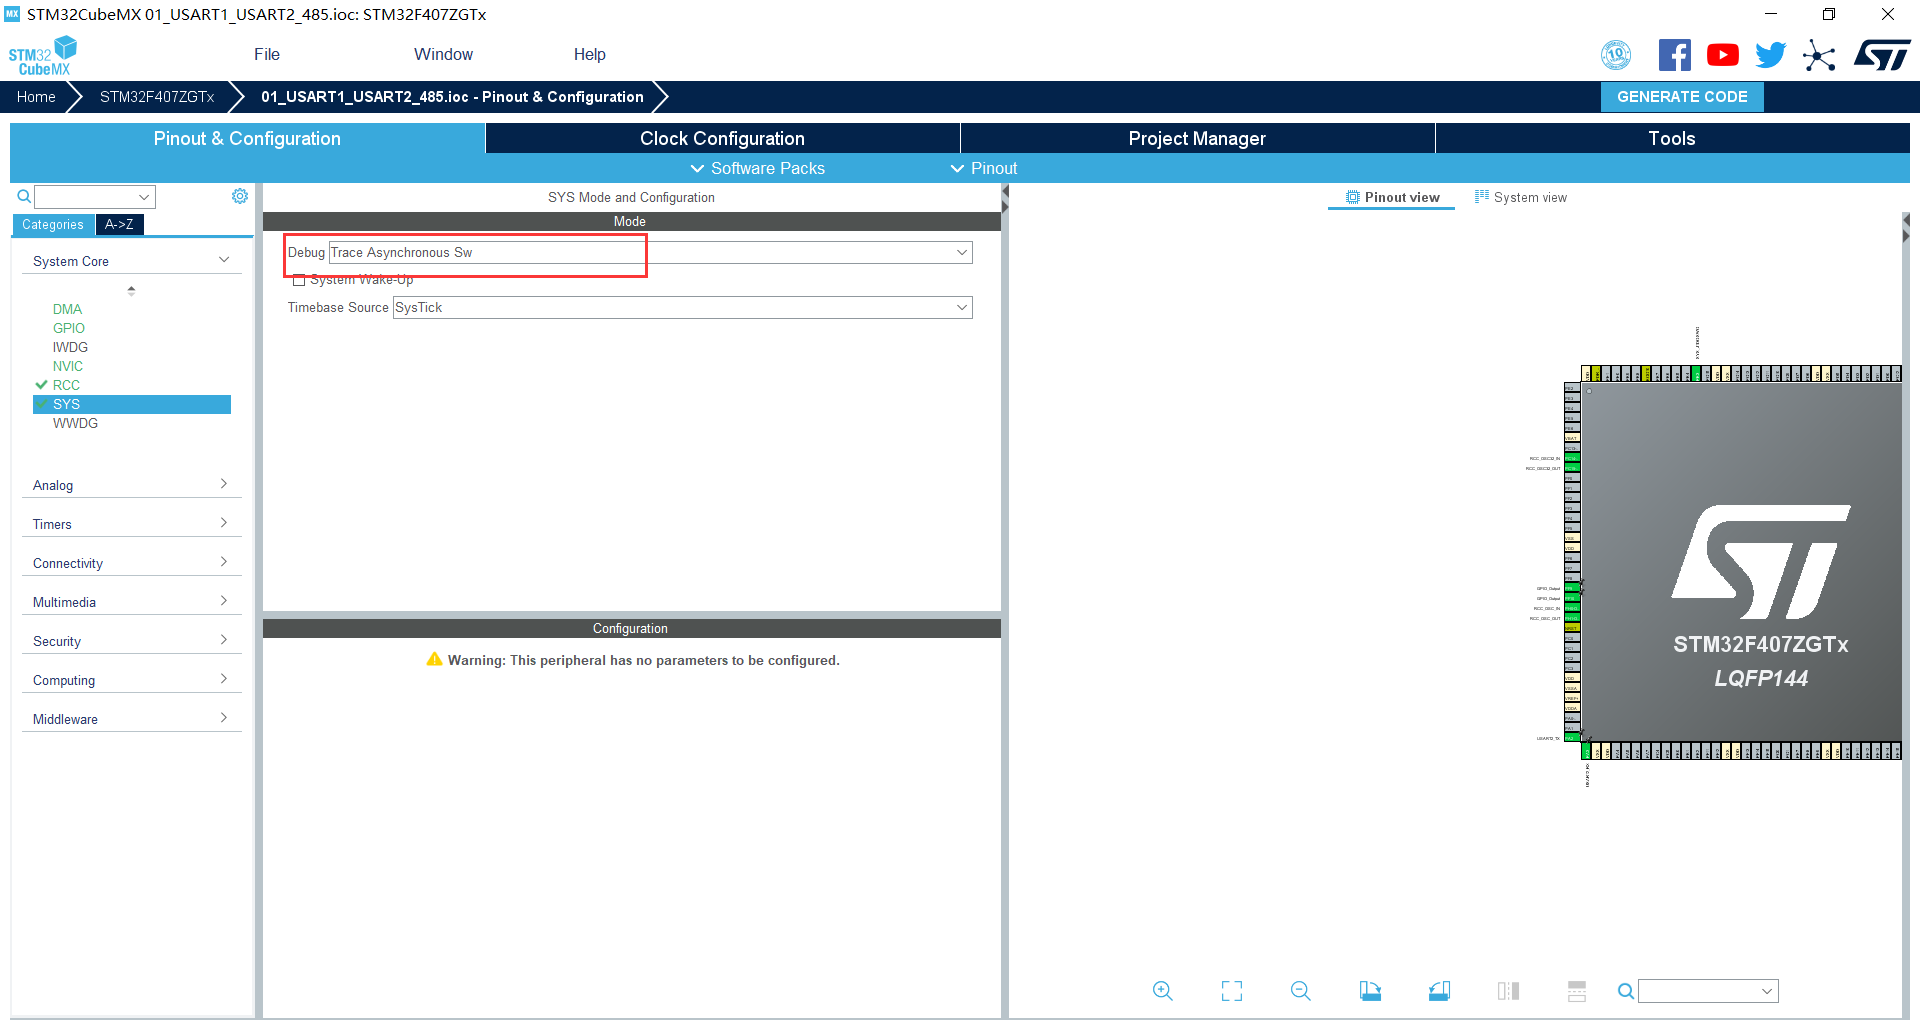Image resolution: width=1920 pixels, height=1030 pixels.
Task: Expand the Security category
Action: [x=131, y=641]
